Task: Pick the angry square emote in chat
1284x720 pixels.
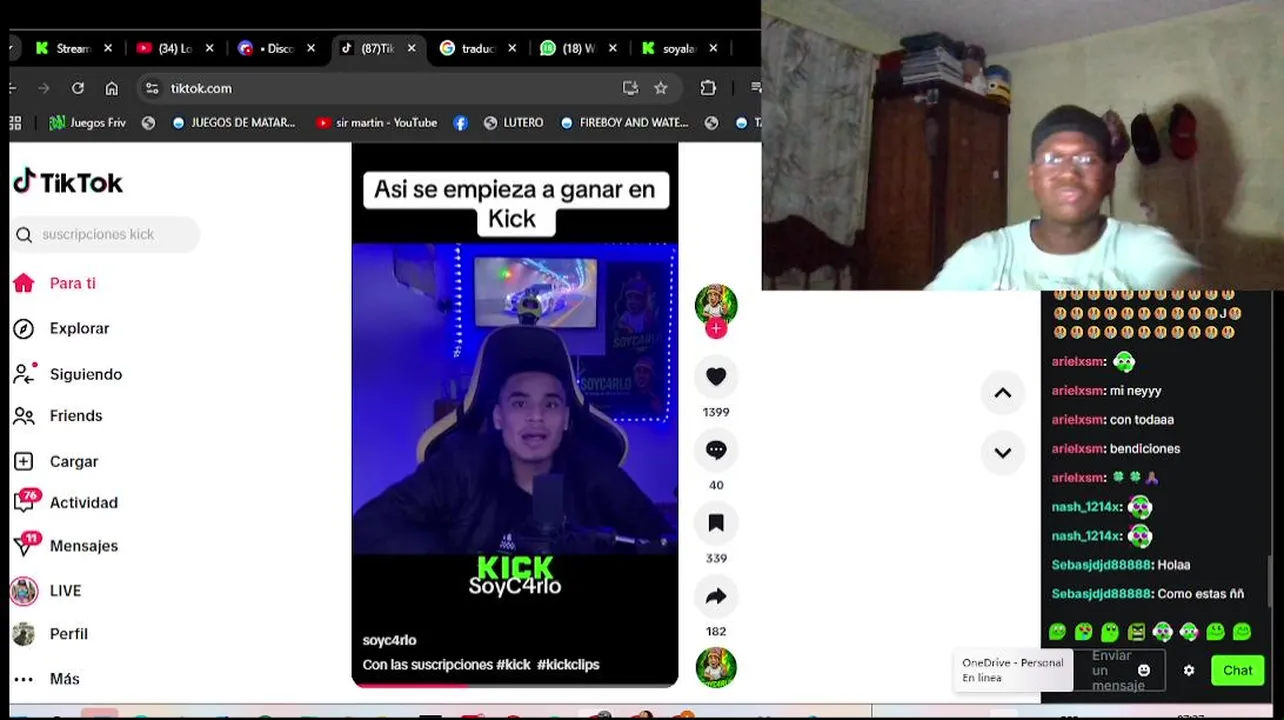Action: coord(1136,632)
